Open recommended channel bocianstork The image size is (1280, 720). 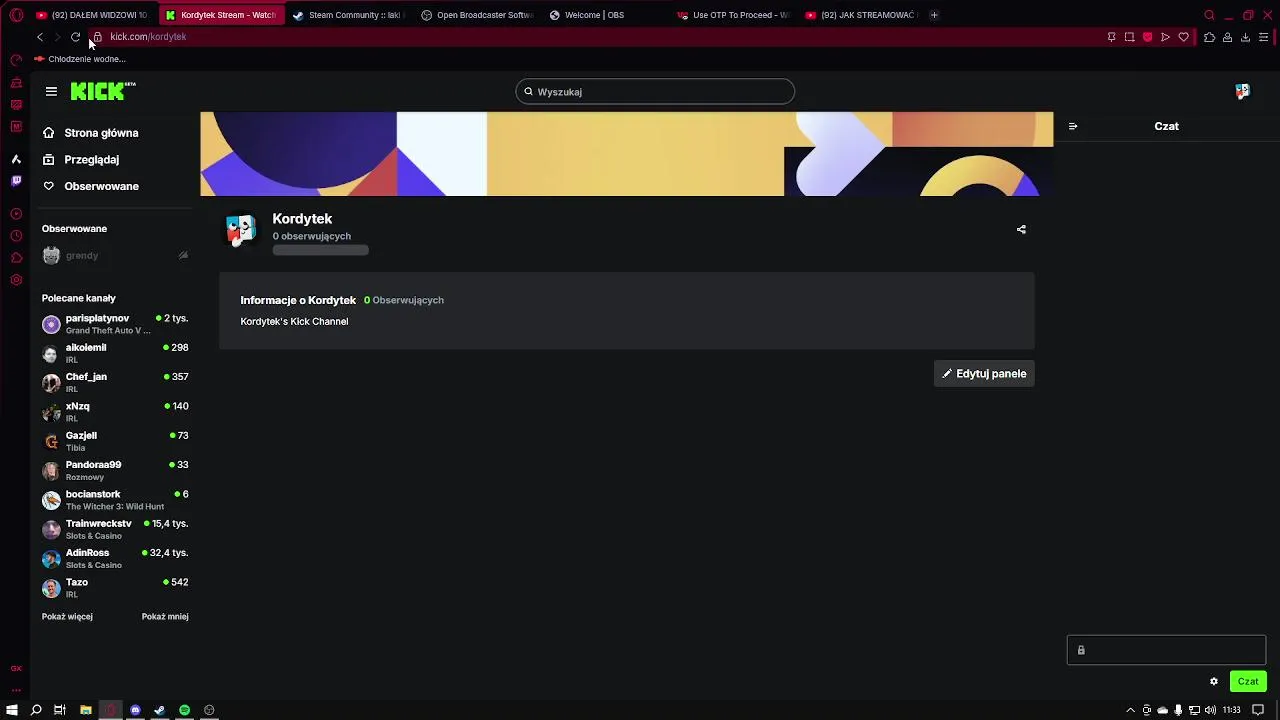pyautogui.click(x=115, y=500)
